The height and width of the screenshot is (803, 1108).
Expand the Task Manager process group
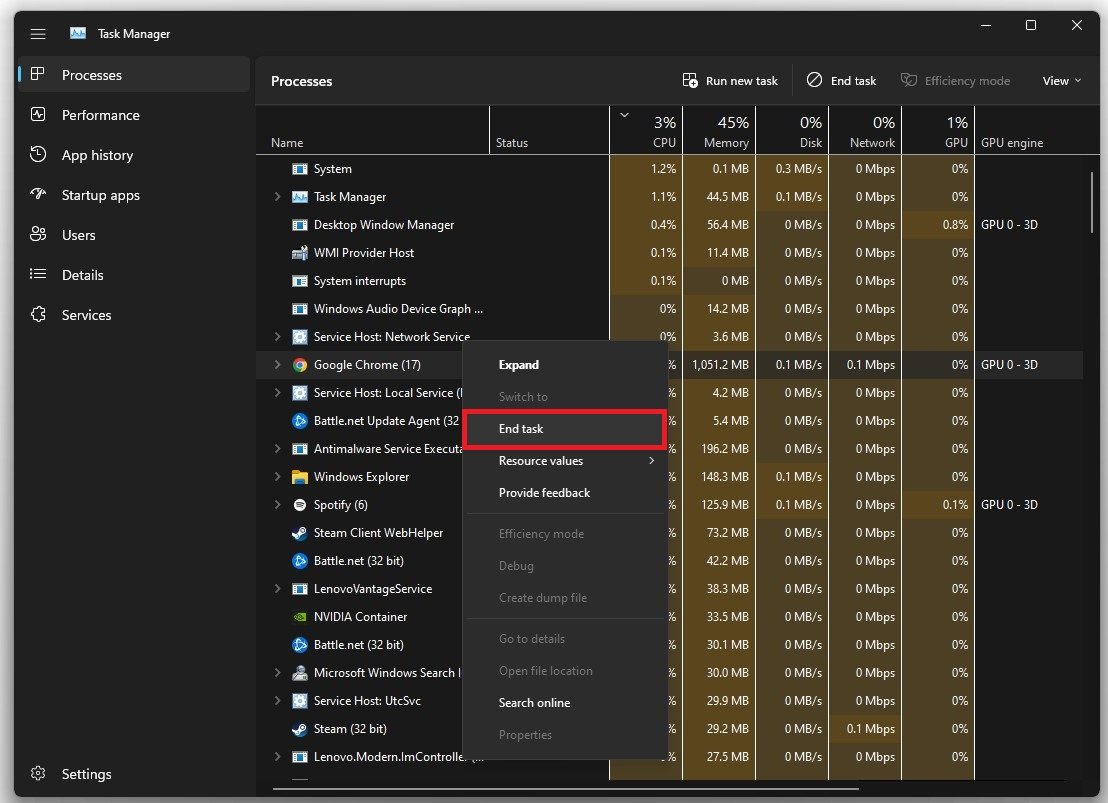coord(277,197)
